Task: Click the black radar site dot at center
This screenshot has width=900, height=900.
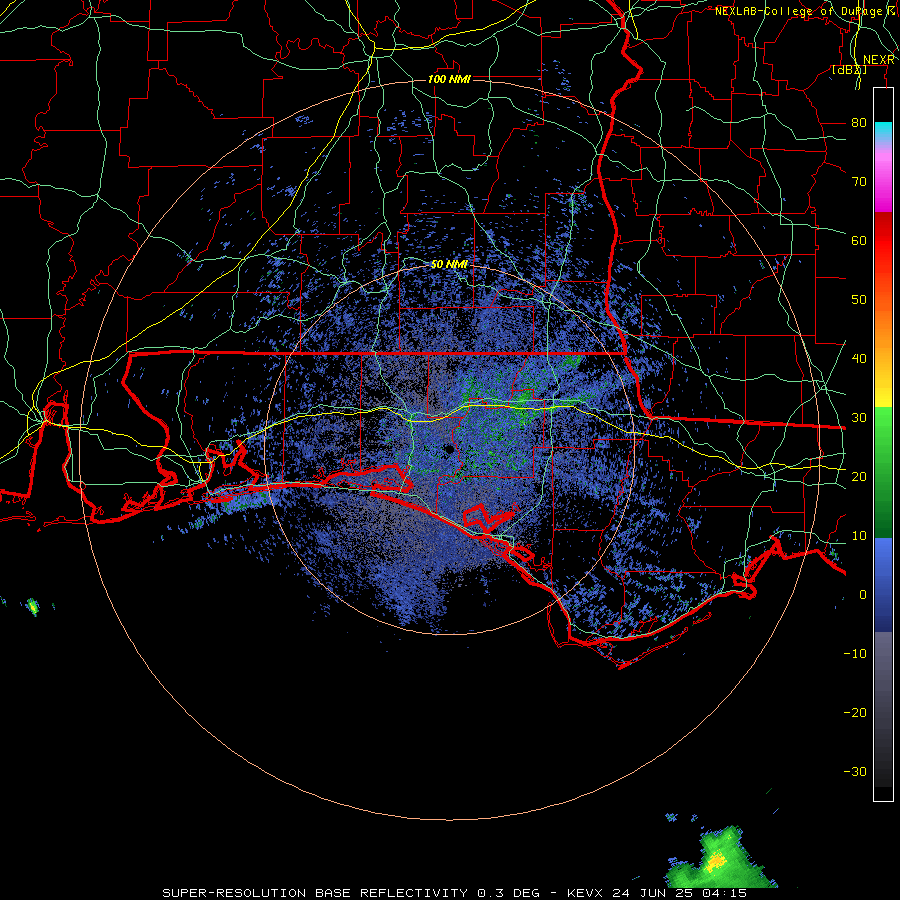Action: coord(449,449)
